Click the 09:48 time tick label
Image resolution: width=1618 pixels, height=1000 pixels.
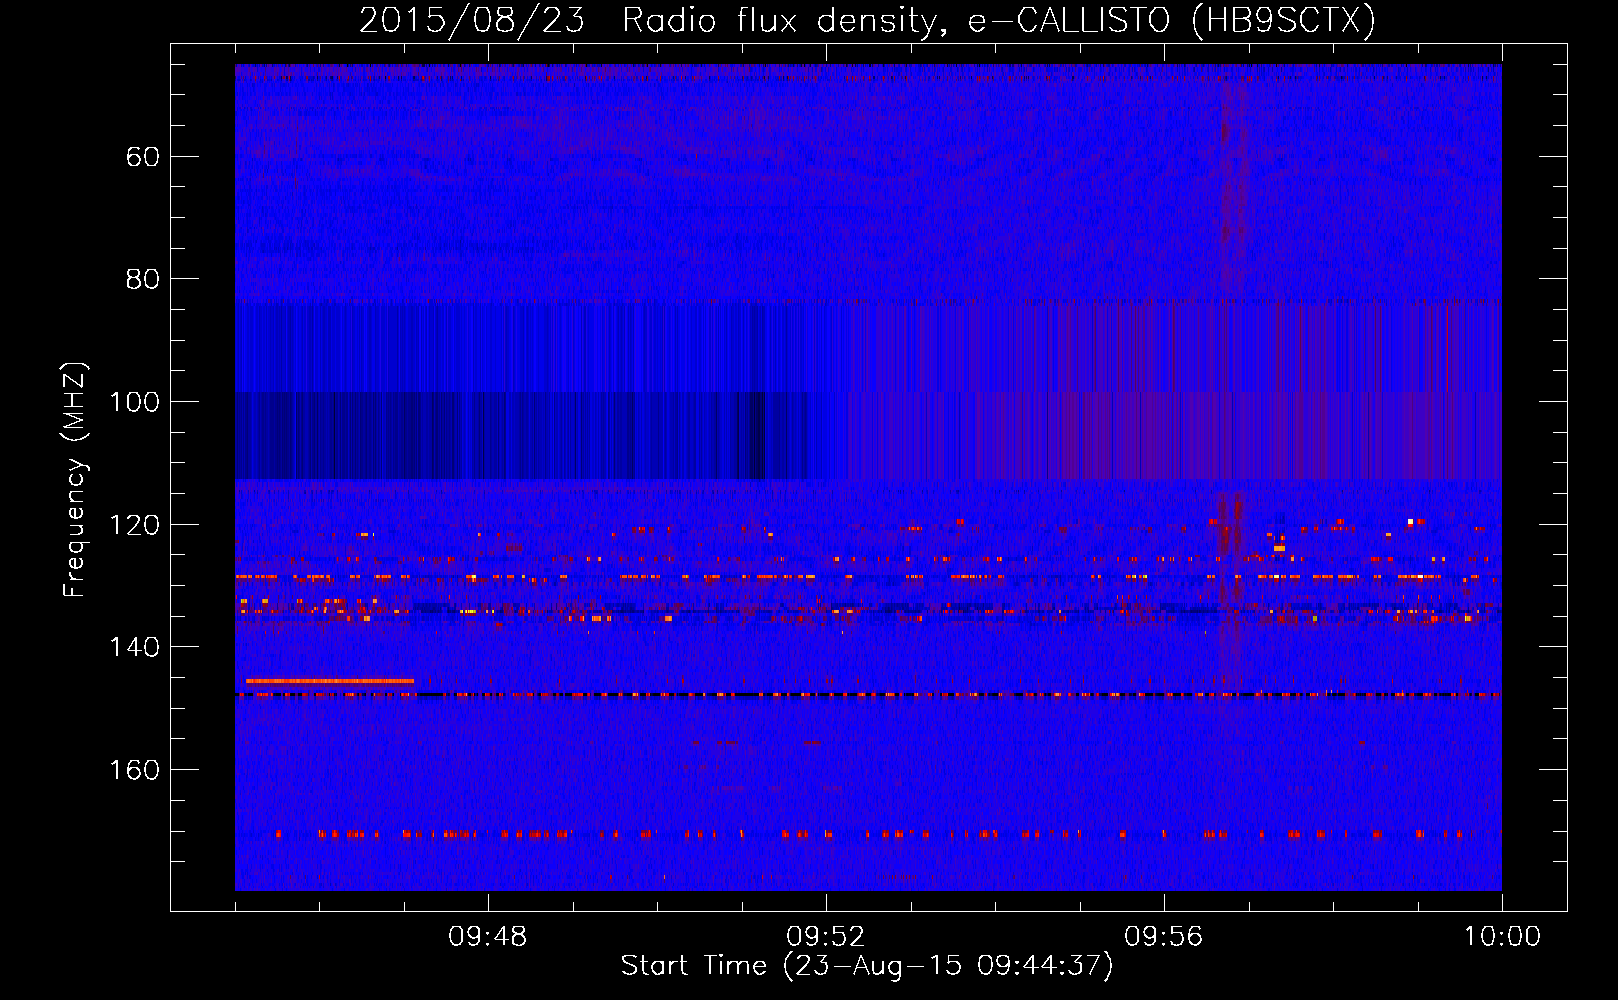488,937
